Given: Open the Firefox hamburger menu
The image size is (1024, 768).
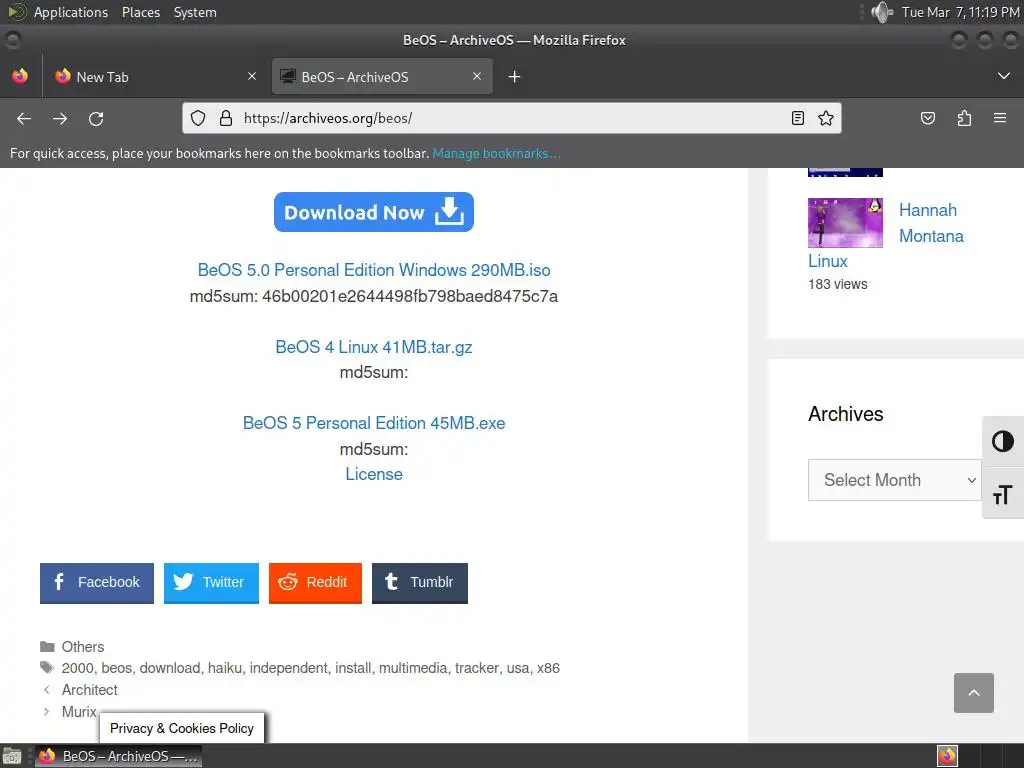Looking at the screenshot, I should click(x=1000, y=118).
